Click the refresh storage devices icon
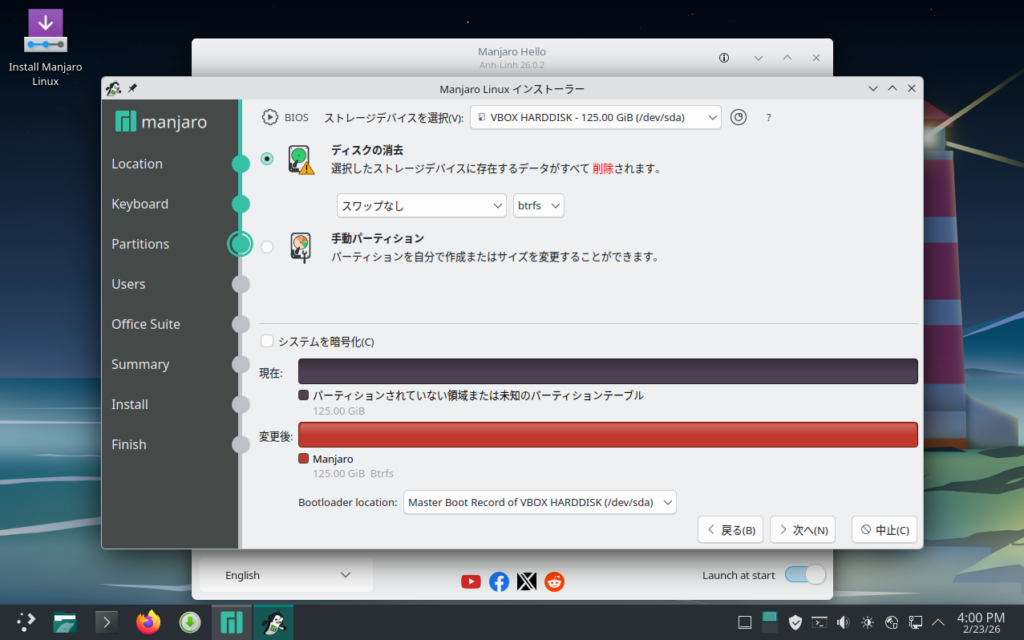1024x640 pixels. 738,117
